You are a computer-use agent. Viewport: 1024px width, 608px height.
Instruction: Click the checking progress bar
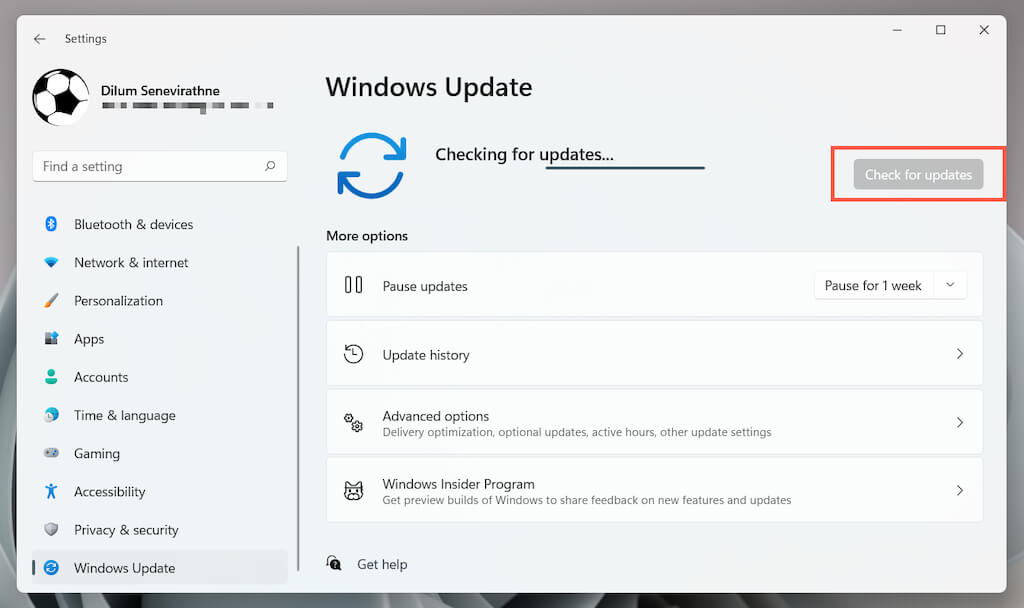[x=625, y=168]
